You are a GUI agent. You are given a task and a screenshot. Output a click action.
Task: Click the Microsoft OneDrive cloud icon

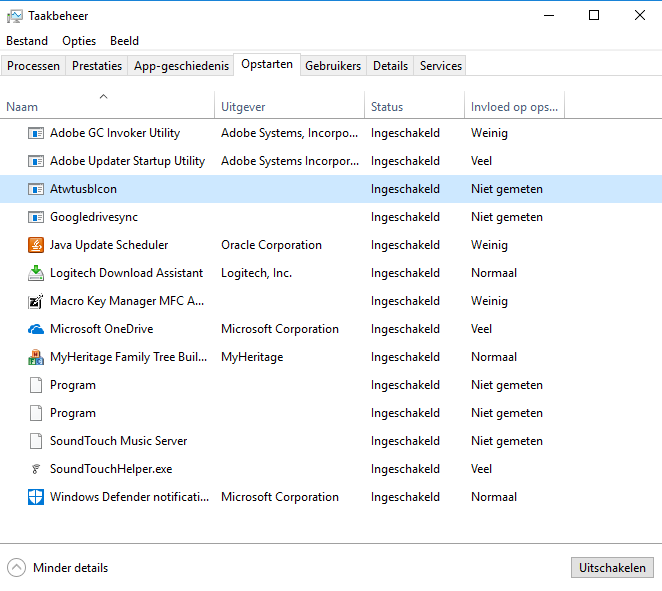pos(36,329)
